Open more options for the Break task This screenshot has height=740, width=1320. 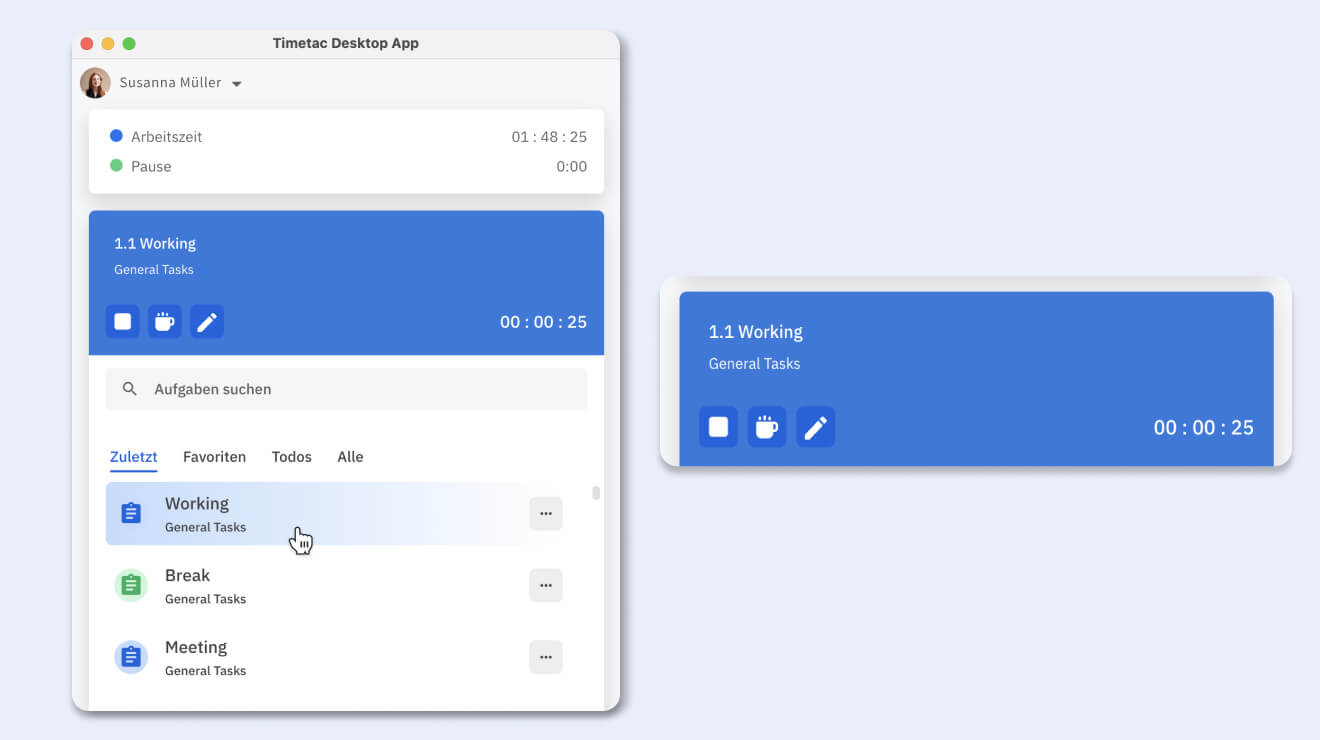546,586
